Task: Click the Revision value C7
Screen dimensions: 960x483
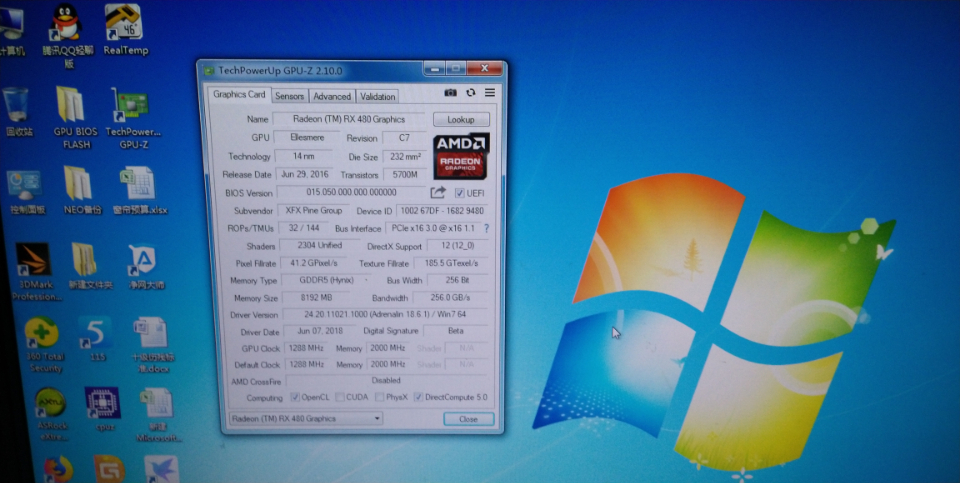Action: pos(404,138)
